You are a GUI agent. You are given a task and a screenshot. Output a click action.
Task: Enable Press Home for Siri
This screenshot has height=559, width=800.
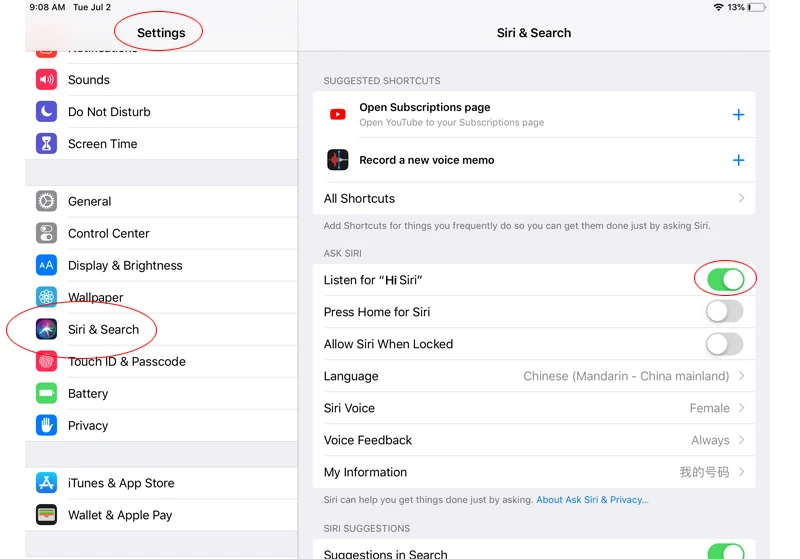coord(724,311)
